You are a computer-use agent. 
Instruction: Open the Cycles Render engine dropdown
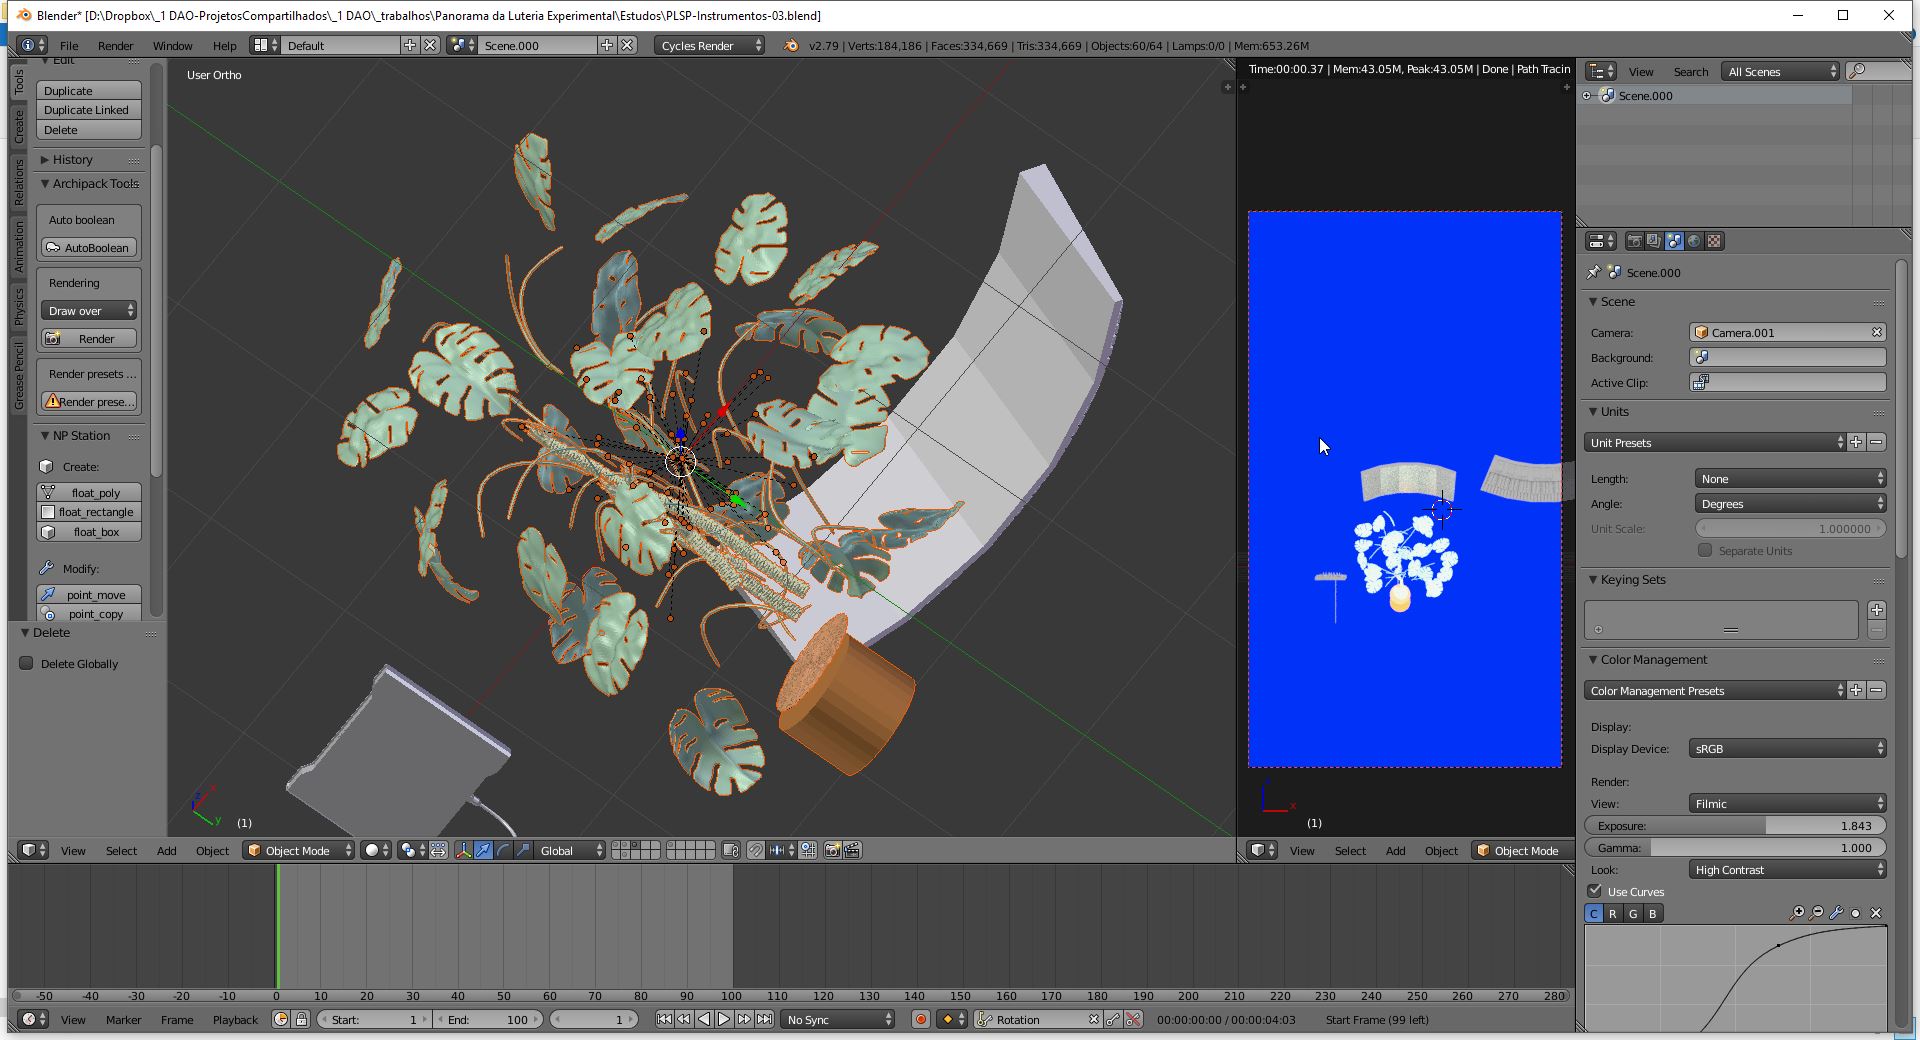710,45
